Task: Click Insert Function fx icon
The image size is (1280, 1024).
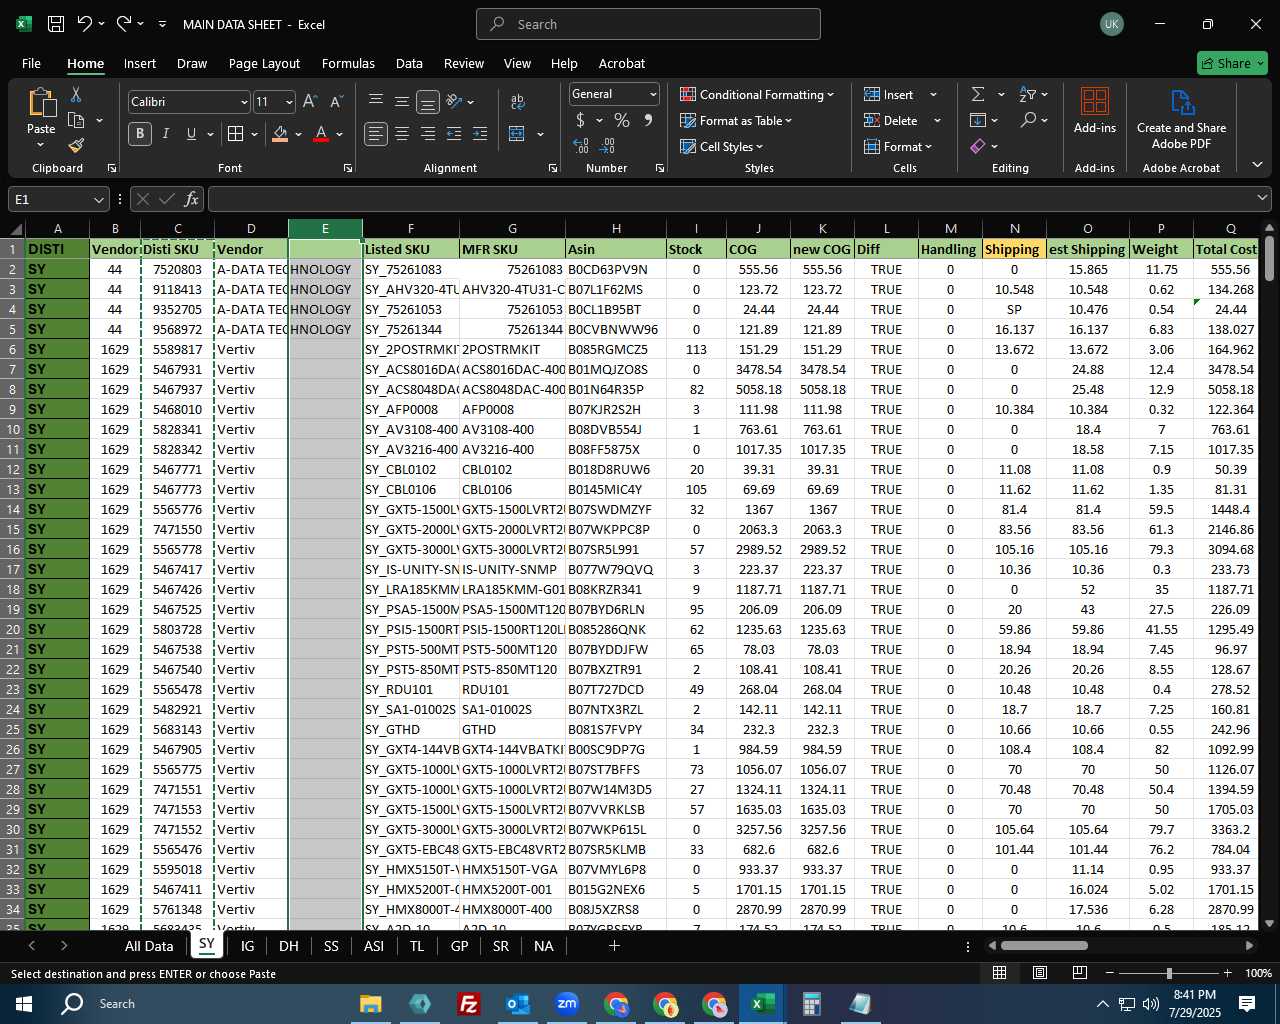Action: coord(191,199)
